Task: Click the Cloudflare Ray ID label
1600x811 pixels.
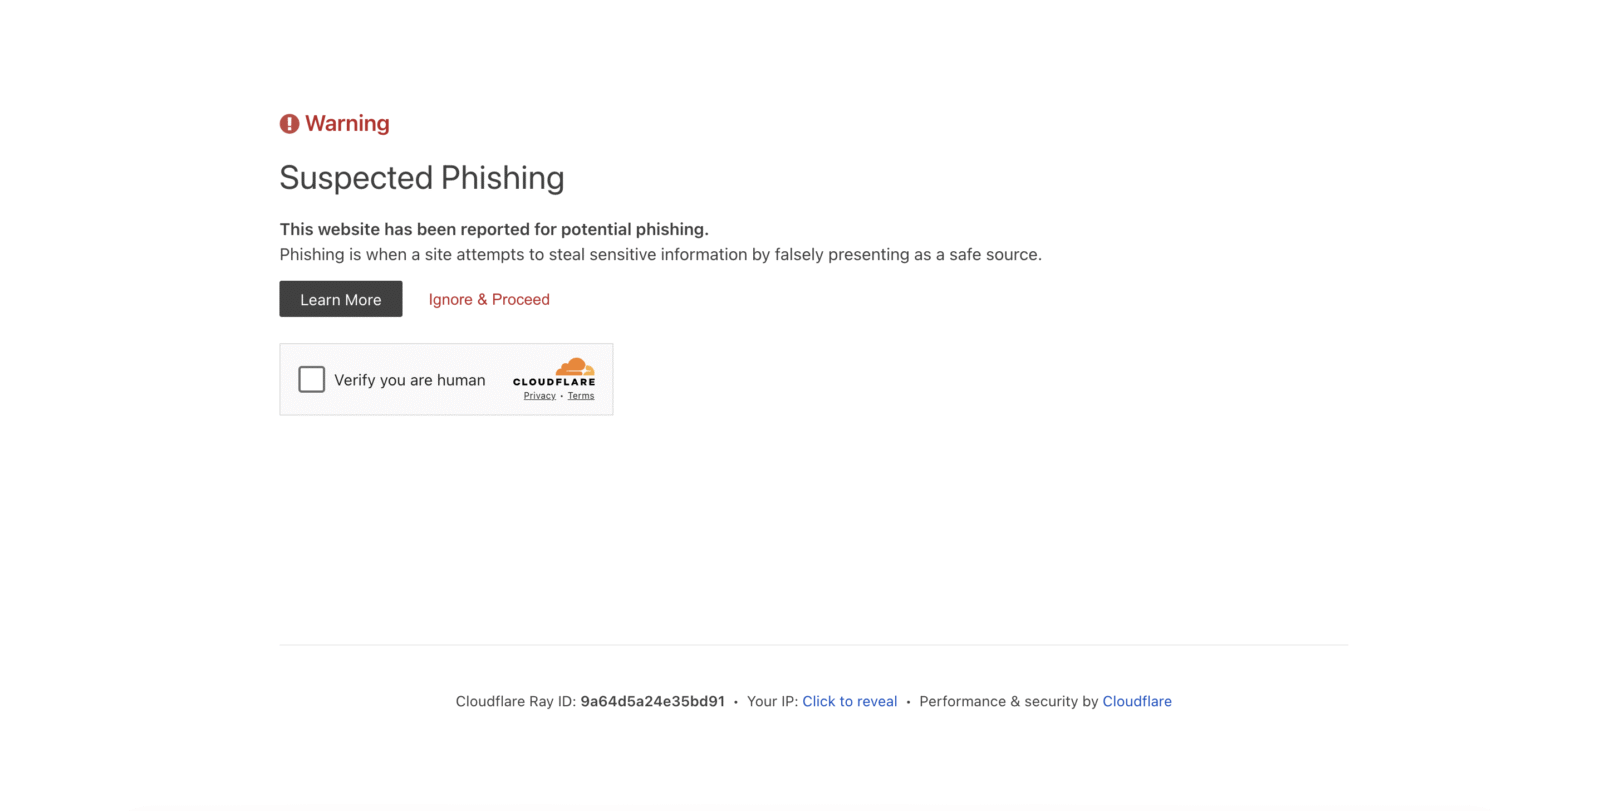Action: 515,702
